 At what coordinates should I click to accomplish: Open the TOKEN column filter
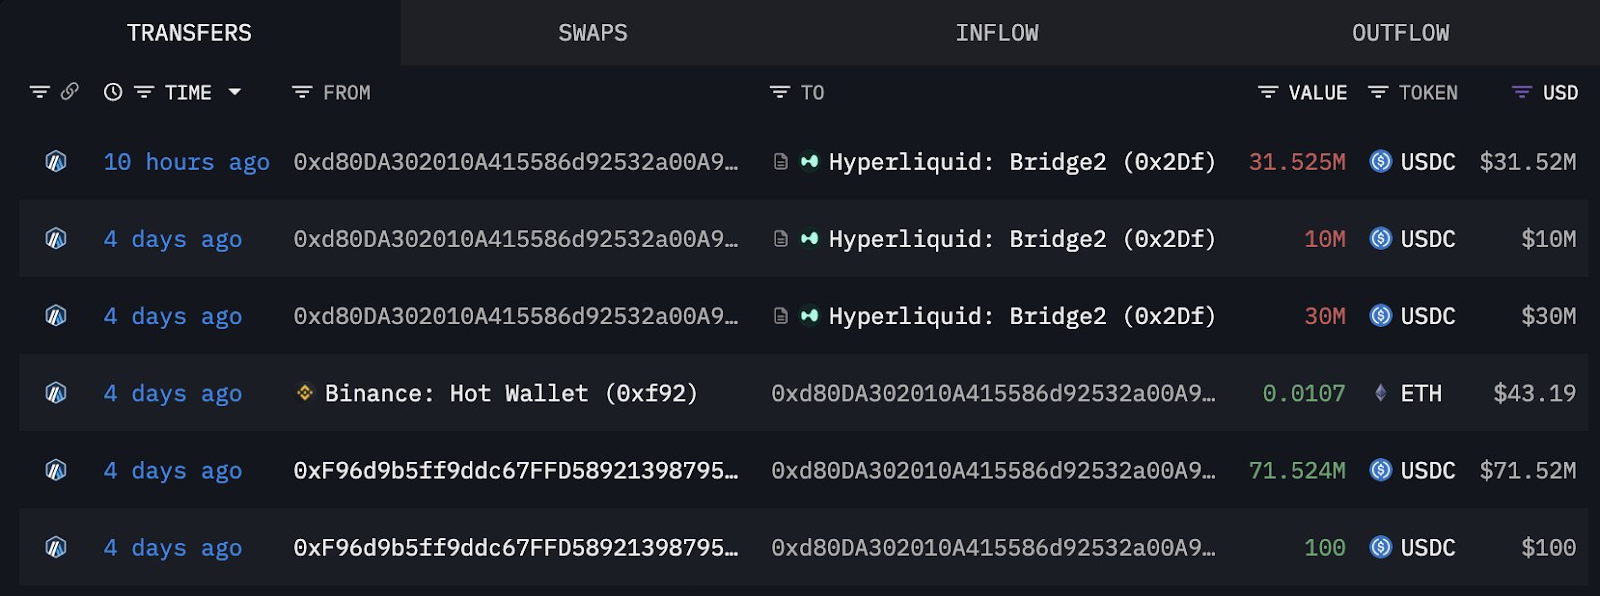point(1378,92)
